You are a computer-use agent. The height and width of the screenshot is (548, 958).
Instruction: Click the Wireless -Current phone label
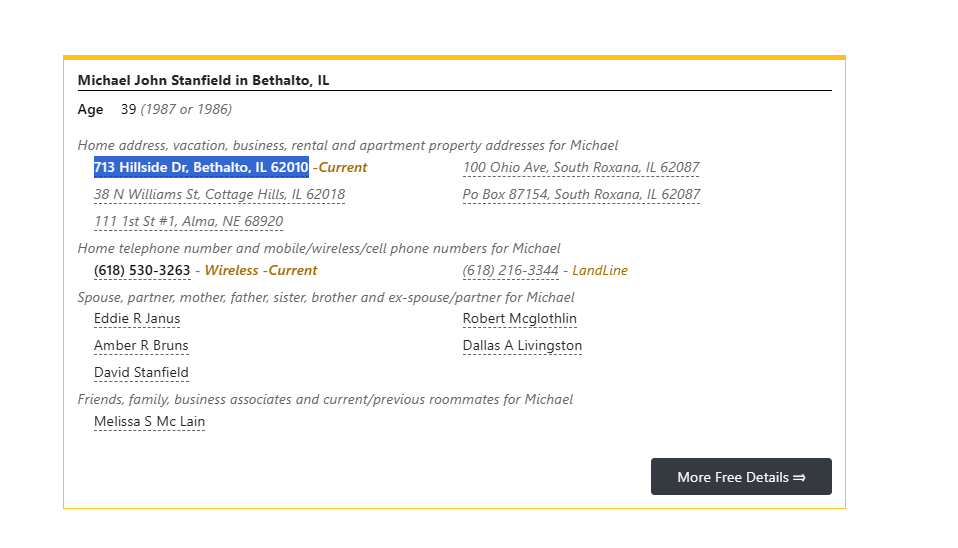point(260,270)
